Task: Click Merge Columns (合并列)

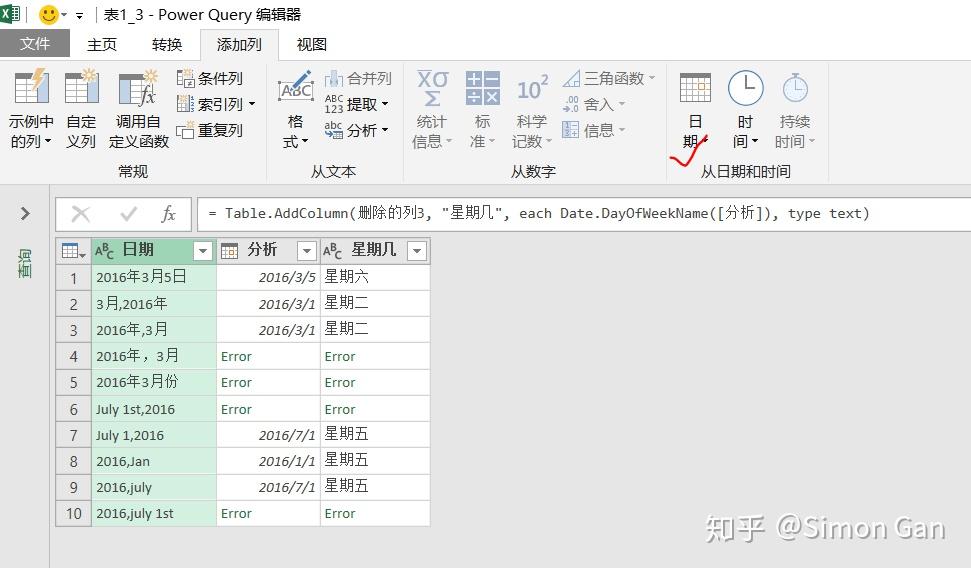Action: (358, 79)
